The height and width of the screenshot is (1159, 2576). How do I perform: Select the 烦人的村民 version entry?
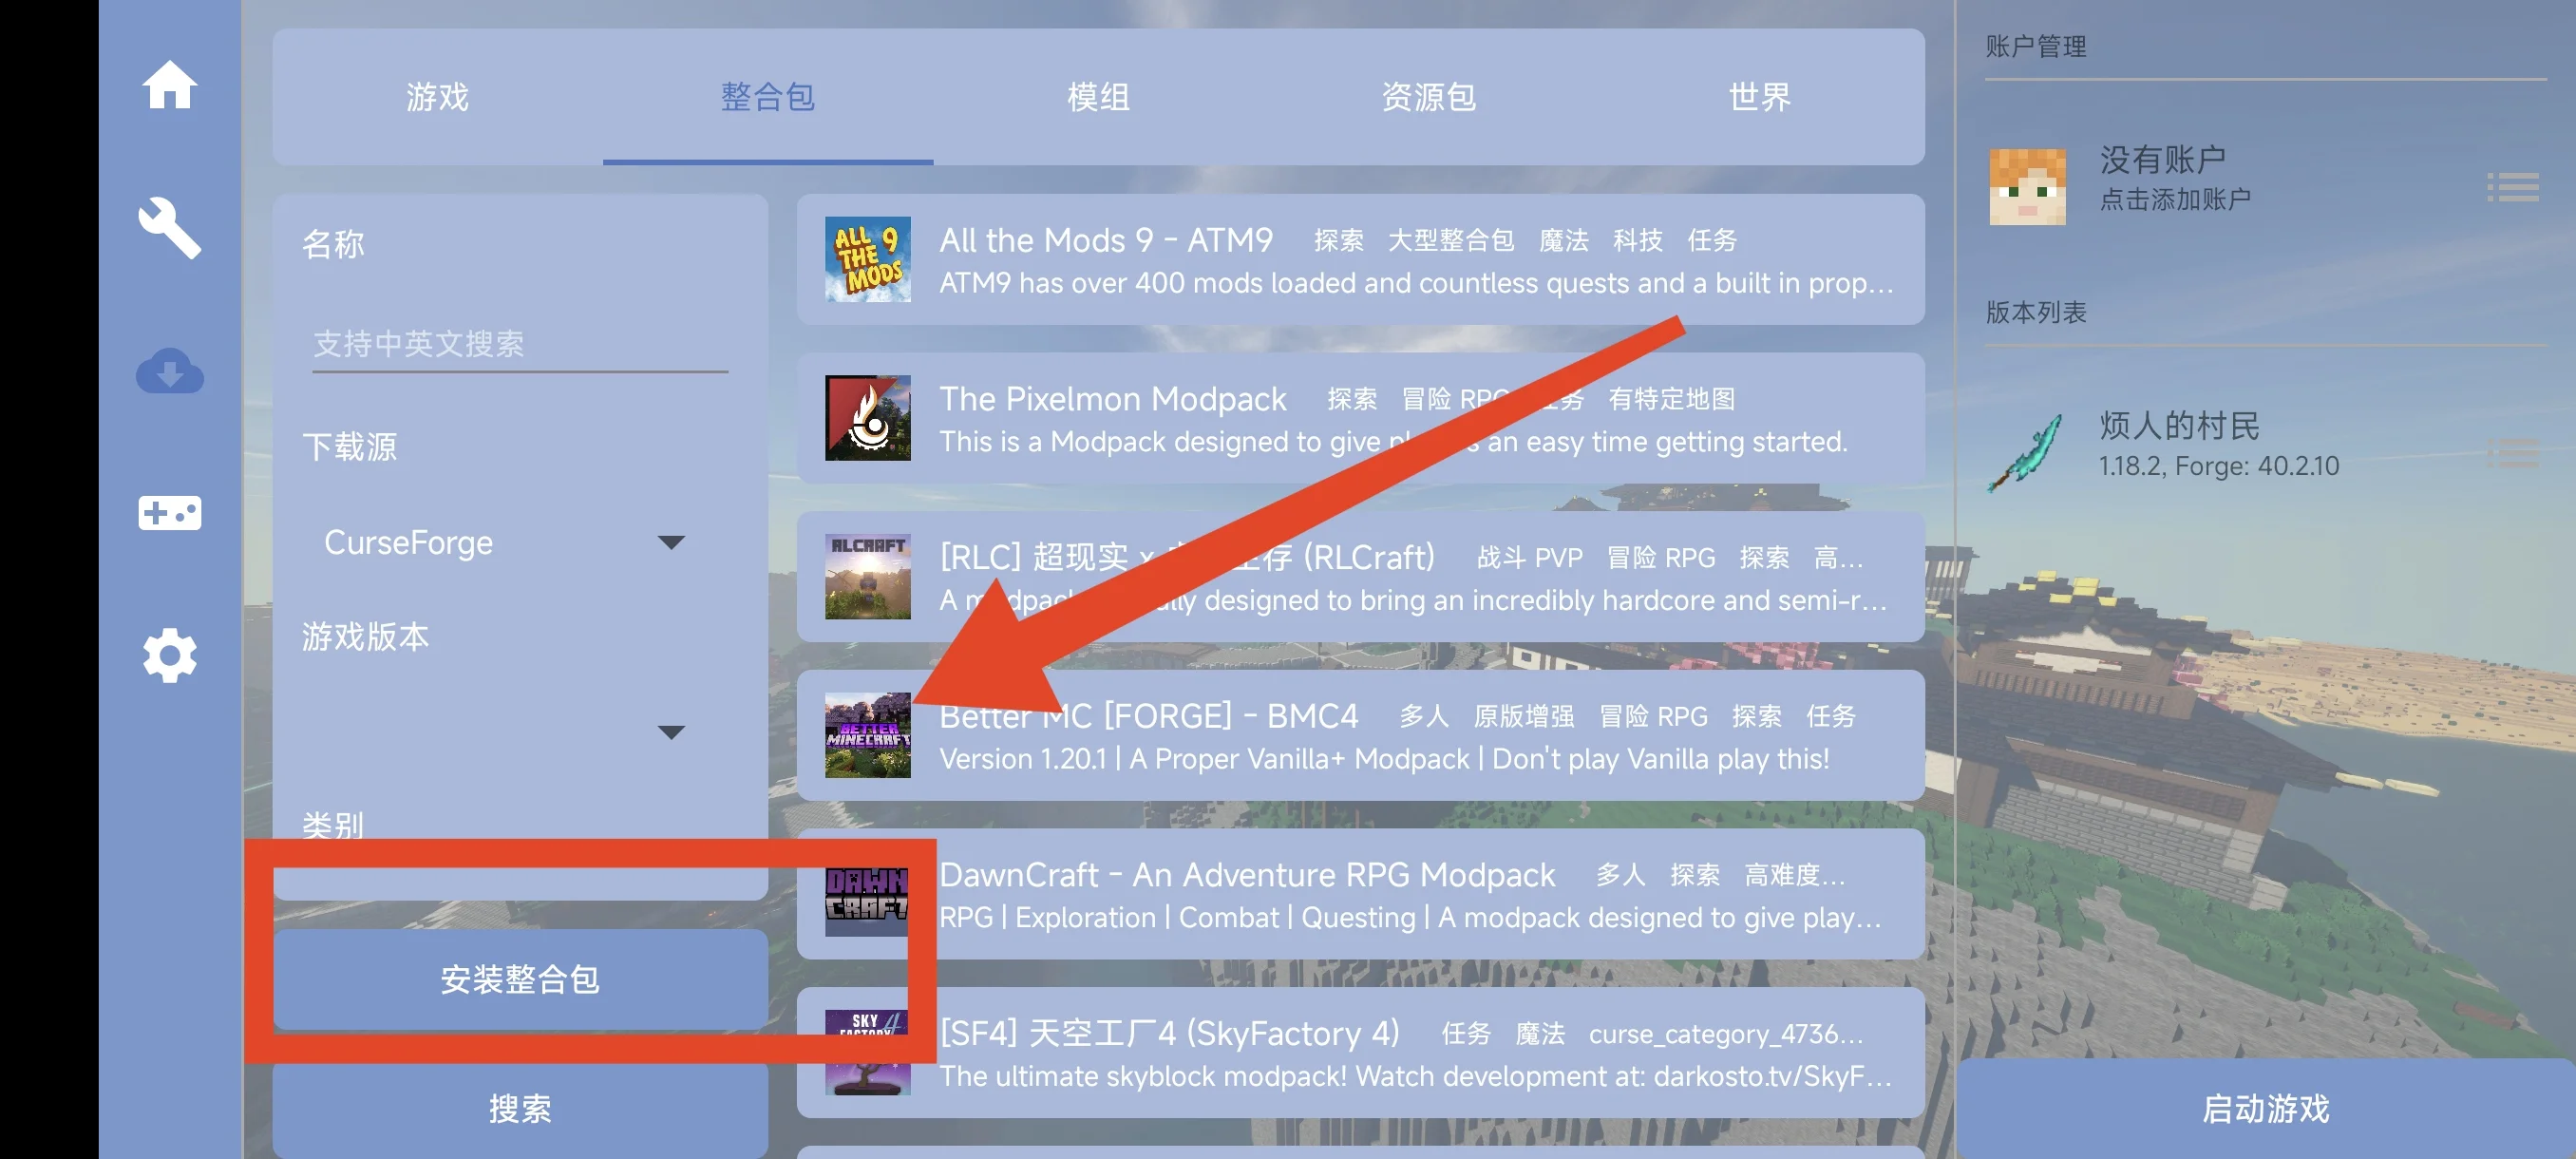tap(2265, 452)
